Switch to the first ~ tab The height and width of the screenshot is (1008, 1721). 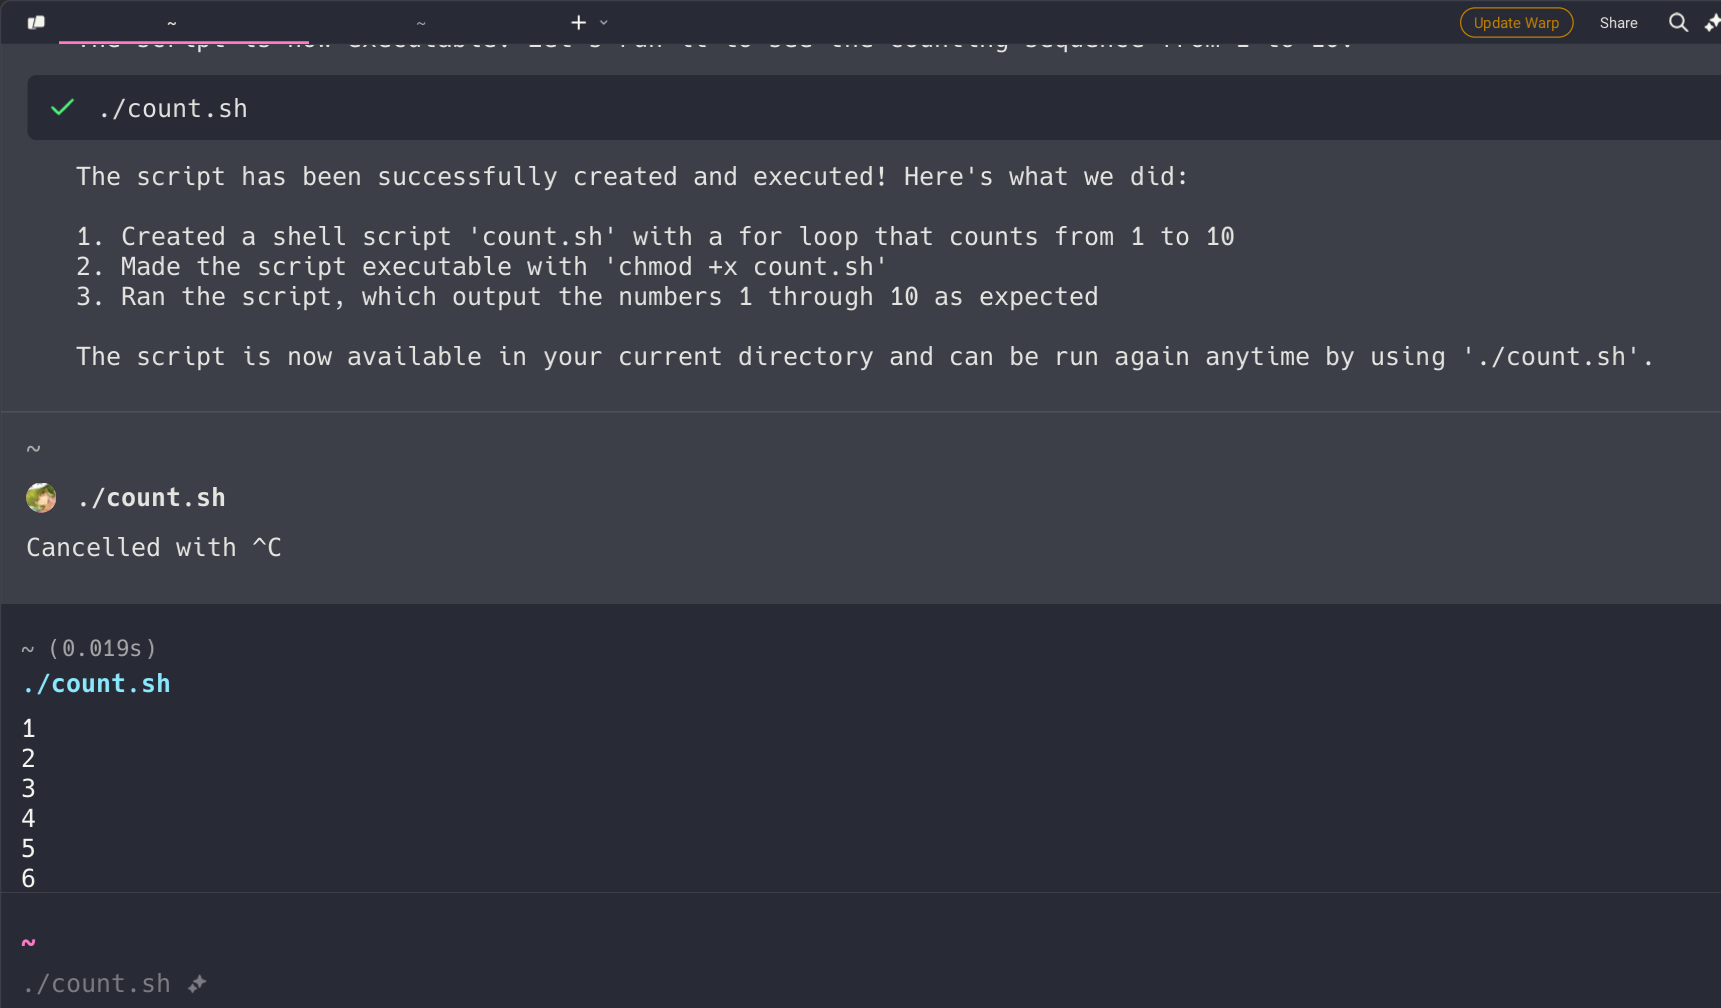[x=172, y=23]
